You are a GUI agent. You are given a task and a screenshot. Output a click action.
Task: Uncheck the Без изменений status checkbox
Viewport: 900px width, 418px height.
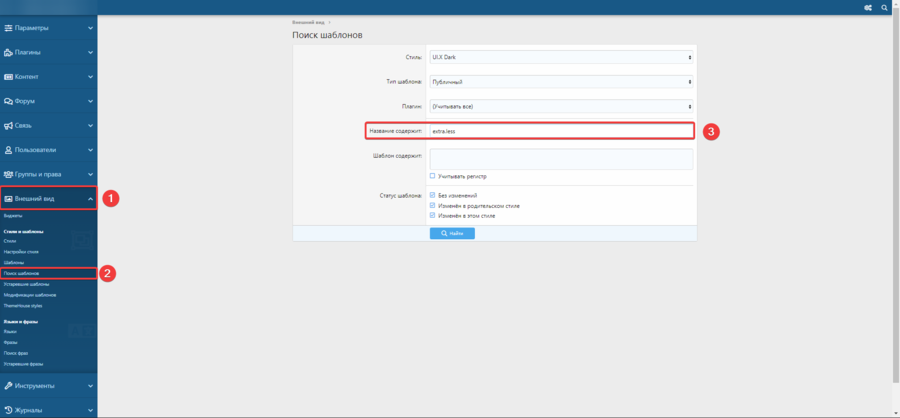pyautogui.click(x=432, y=195)
